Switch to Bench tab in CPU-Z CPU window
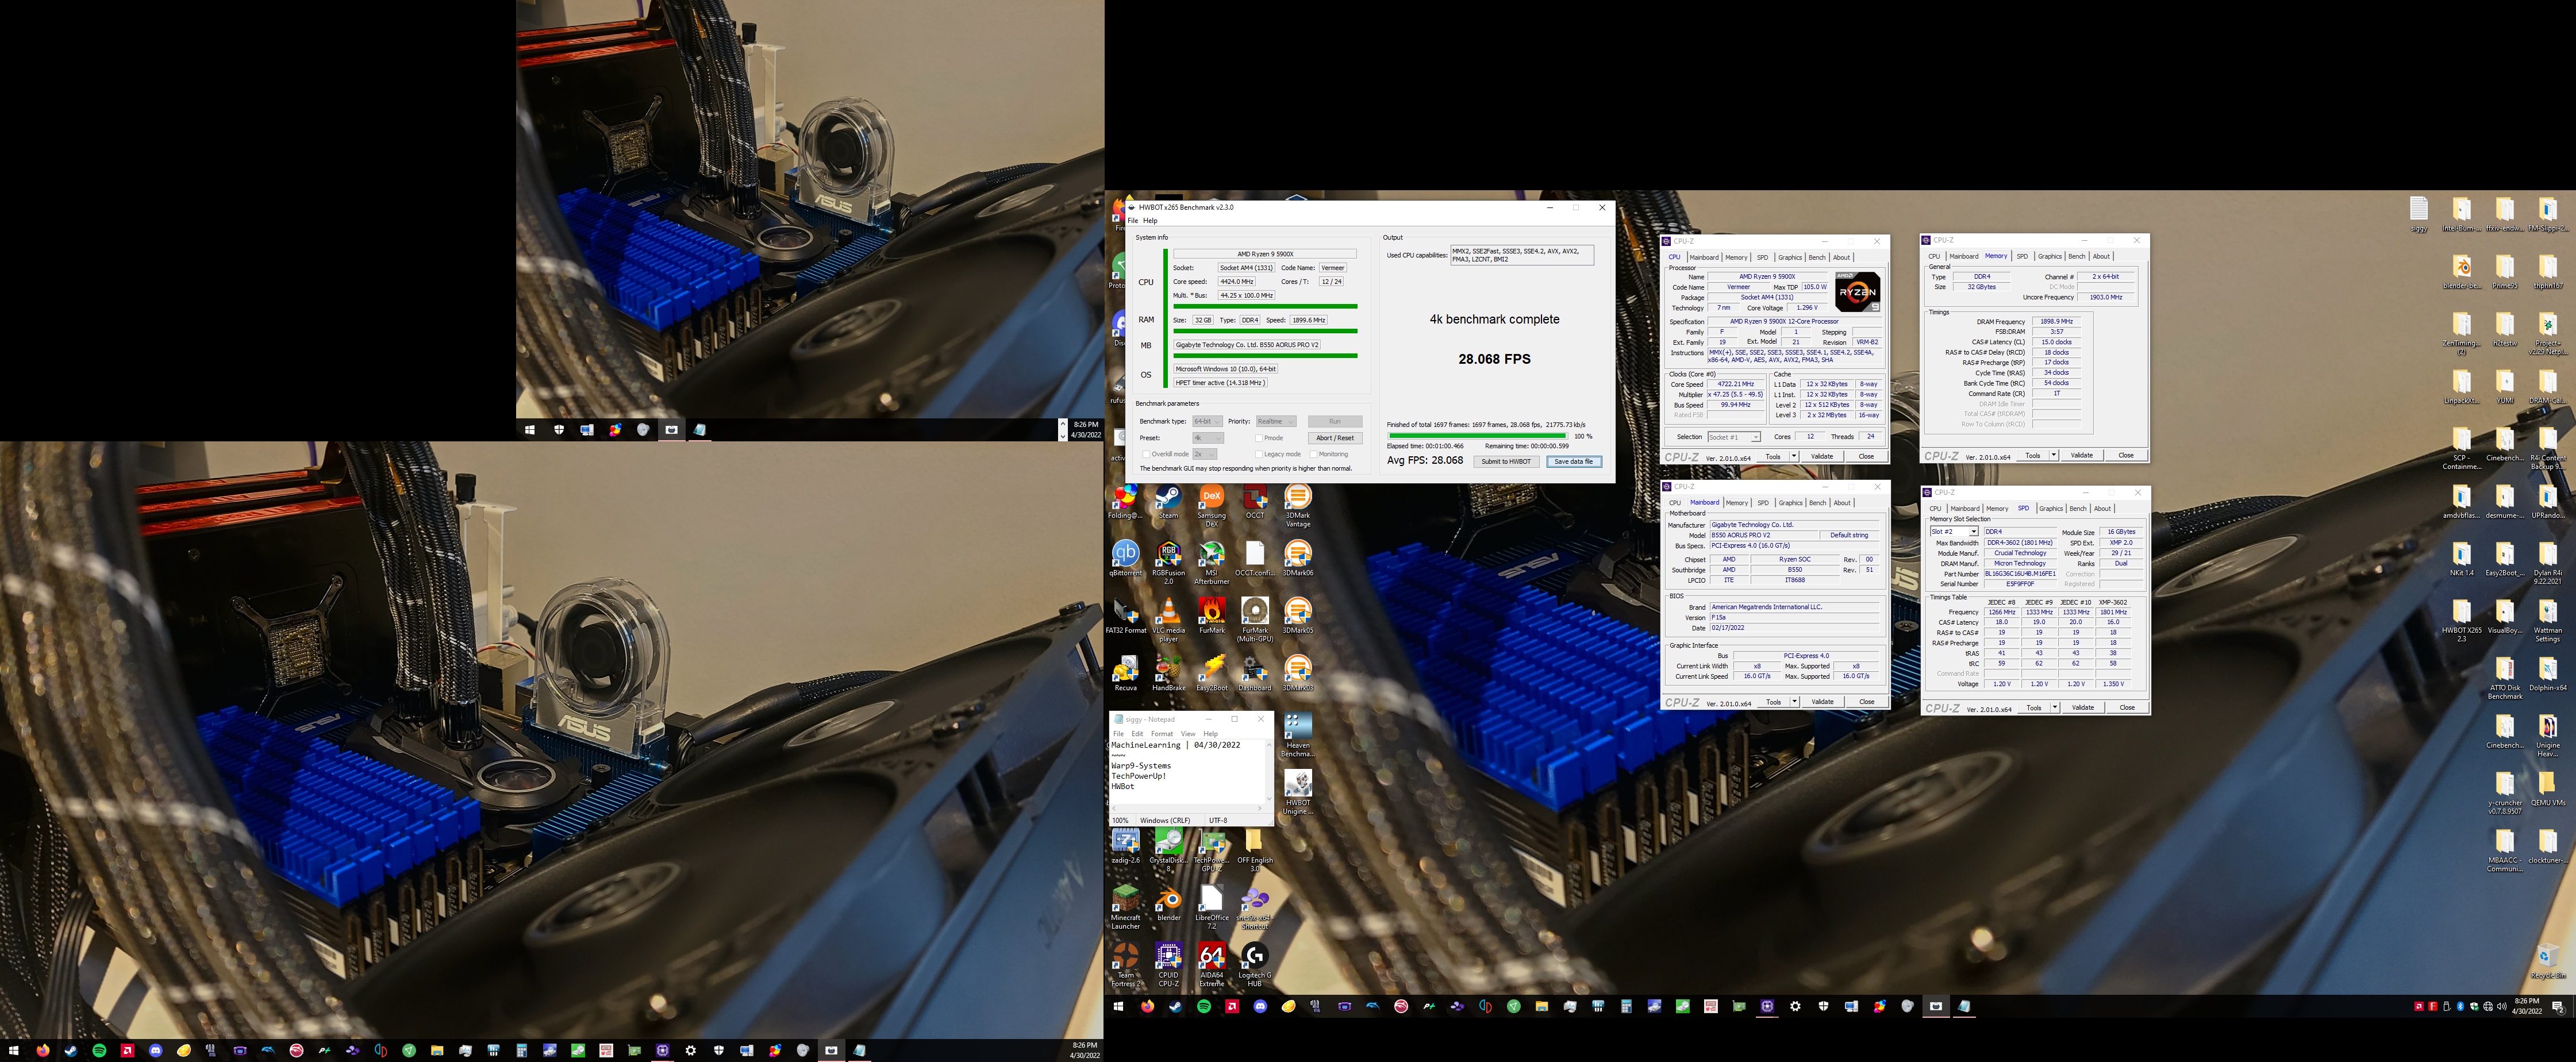The width and height of the screenshot is (2576, 1062). coord(1817,257)
